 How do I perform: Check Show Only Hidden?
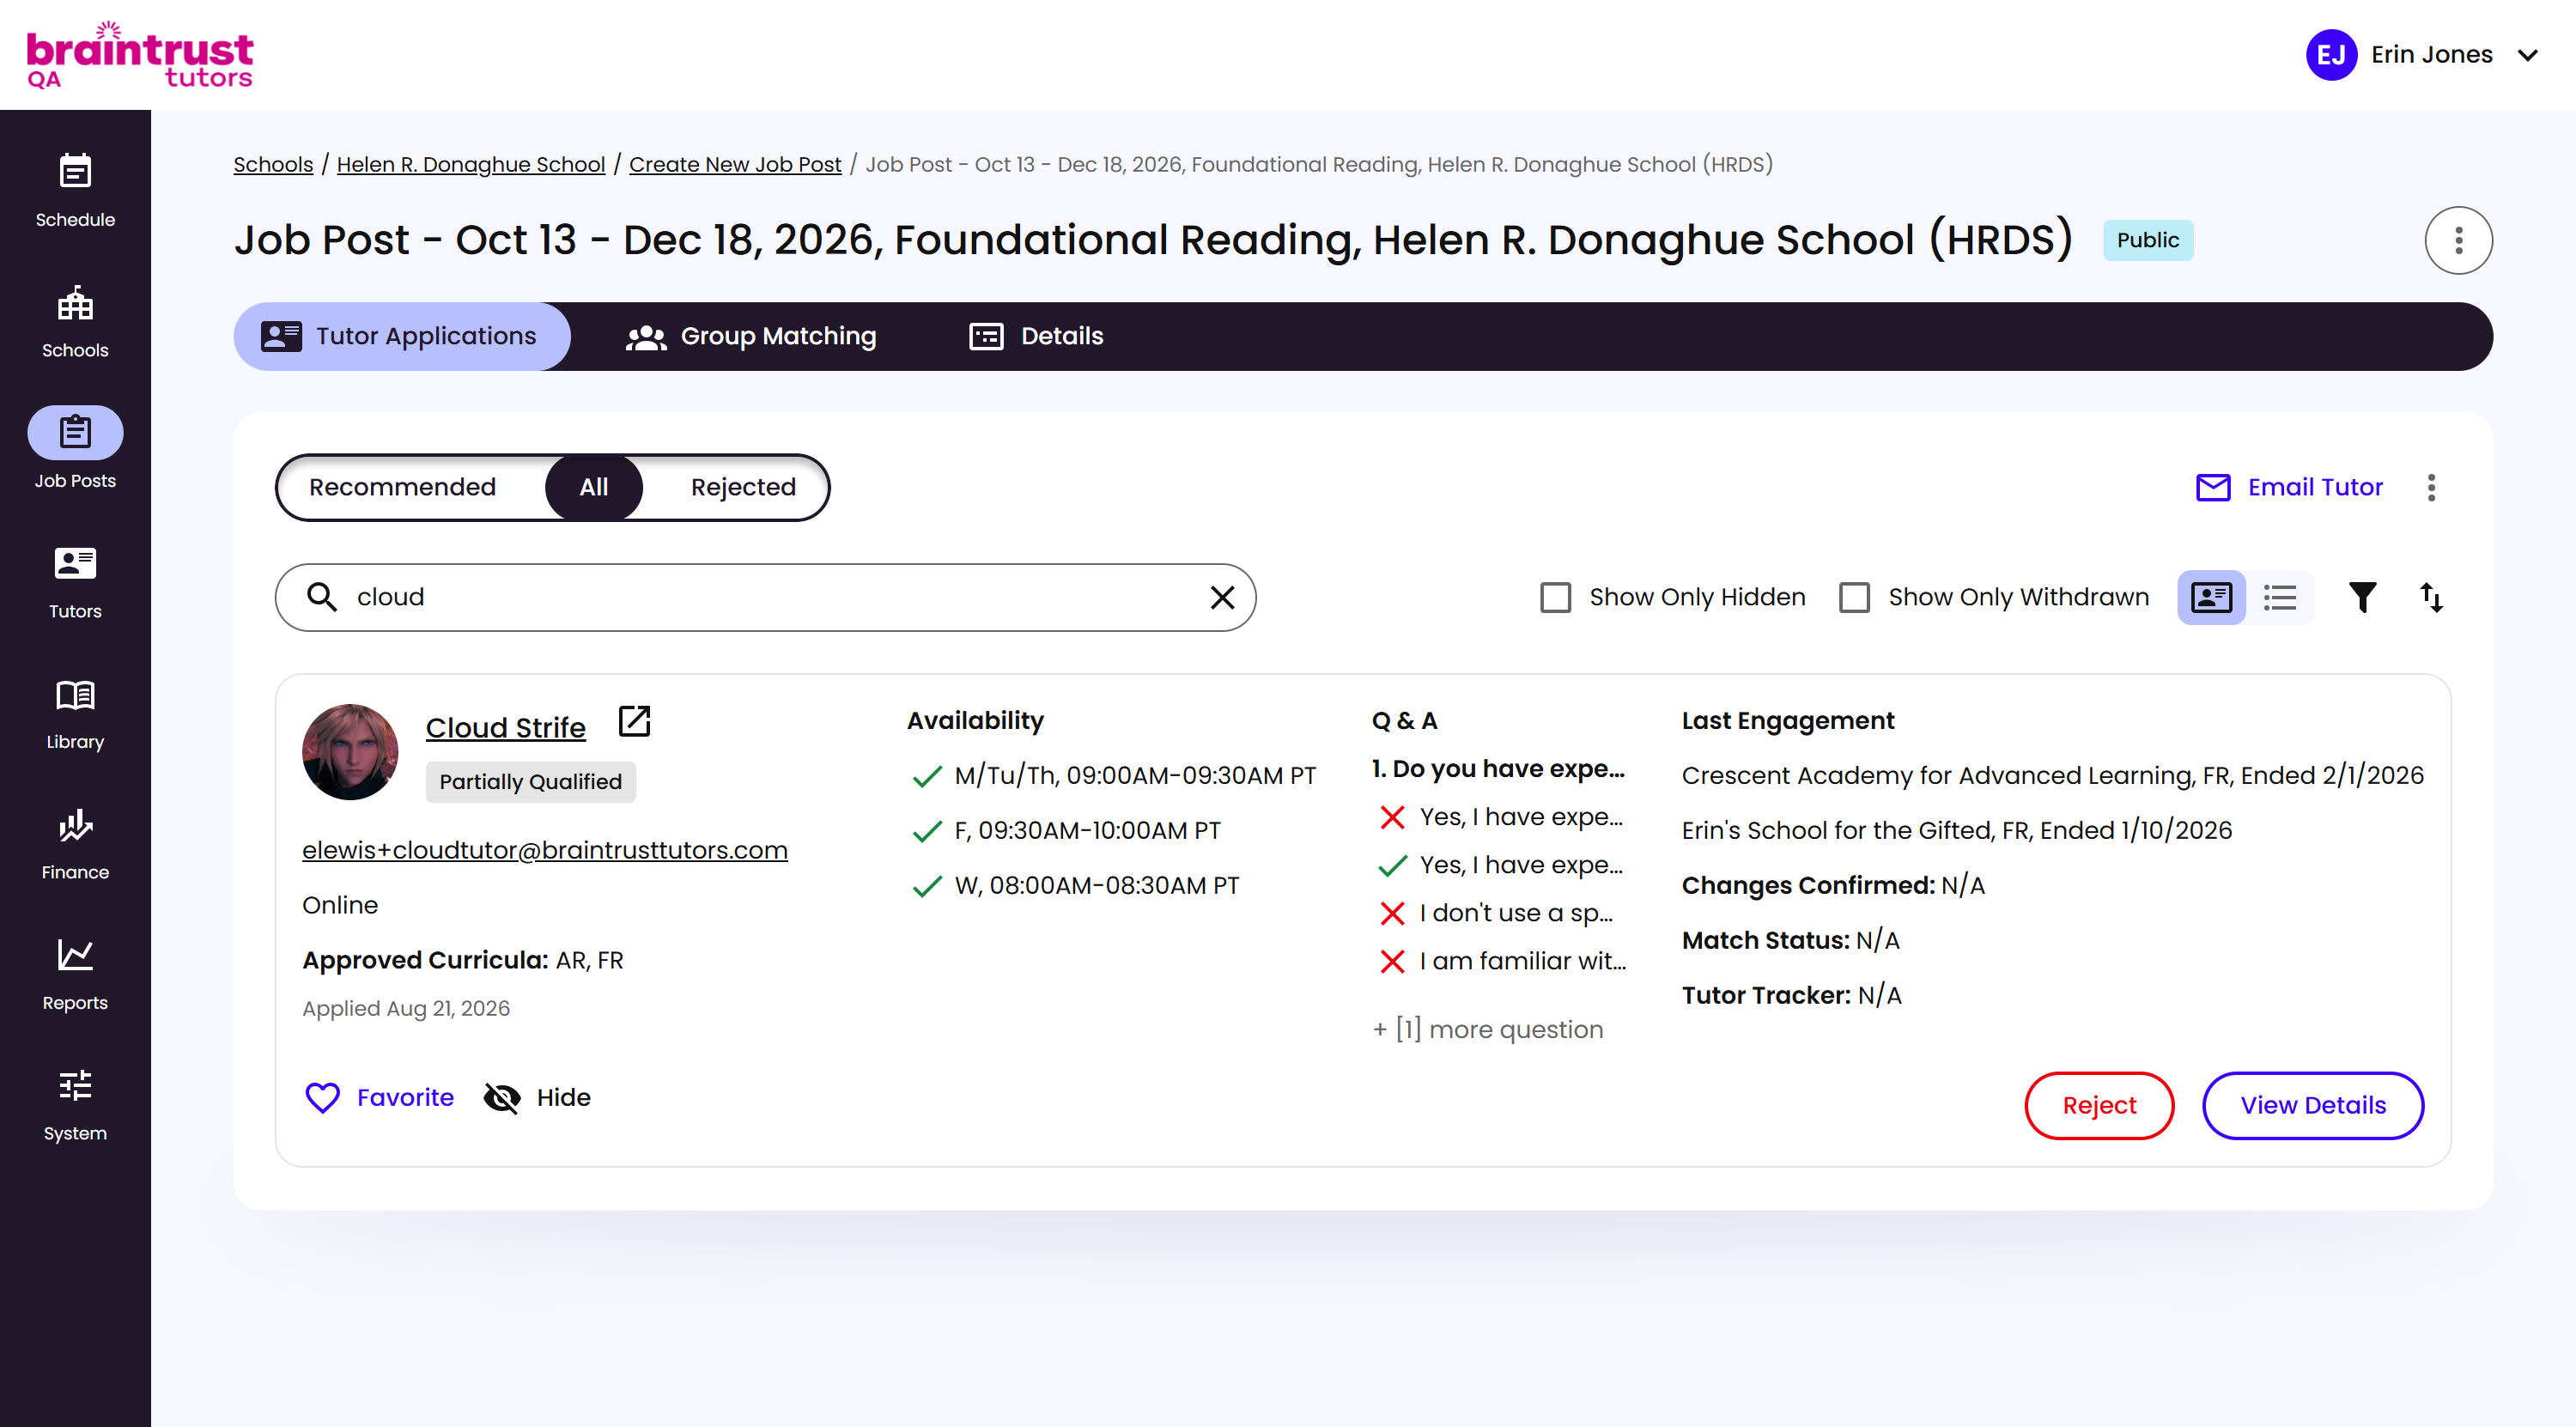point(1555,597)
